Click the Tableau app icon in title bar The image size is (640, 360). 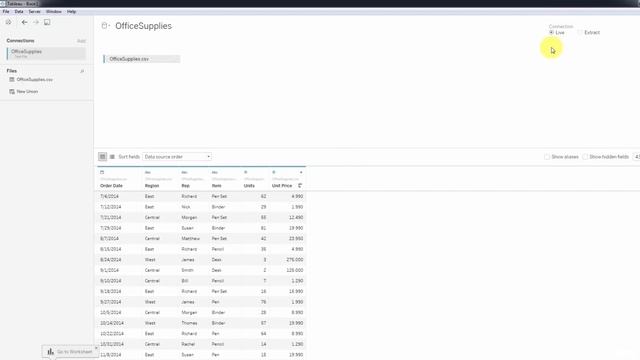click(3, 4)
